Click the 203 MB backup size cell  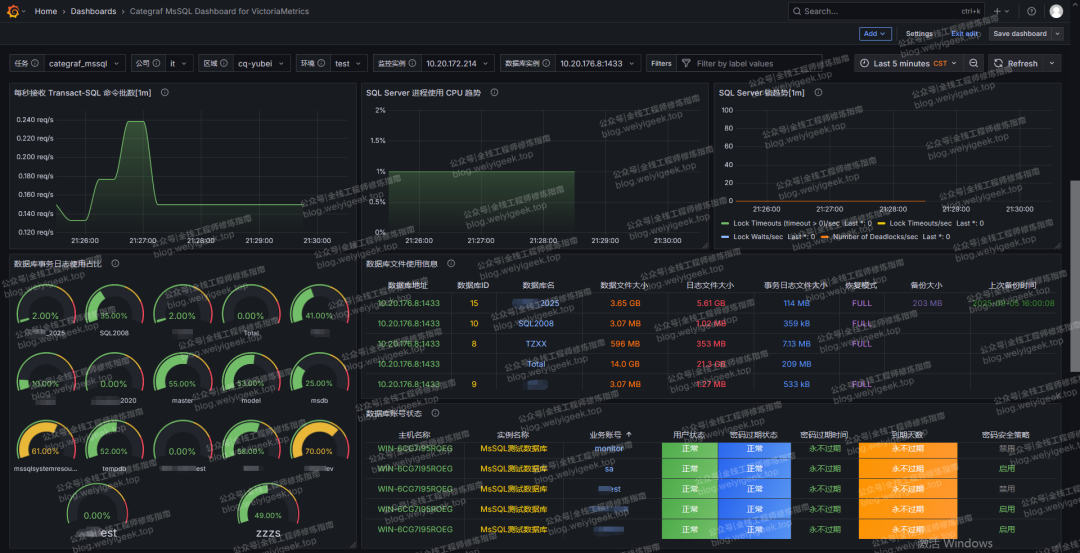[927, 303]
